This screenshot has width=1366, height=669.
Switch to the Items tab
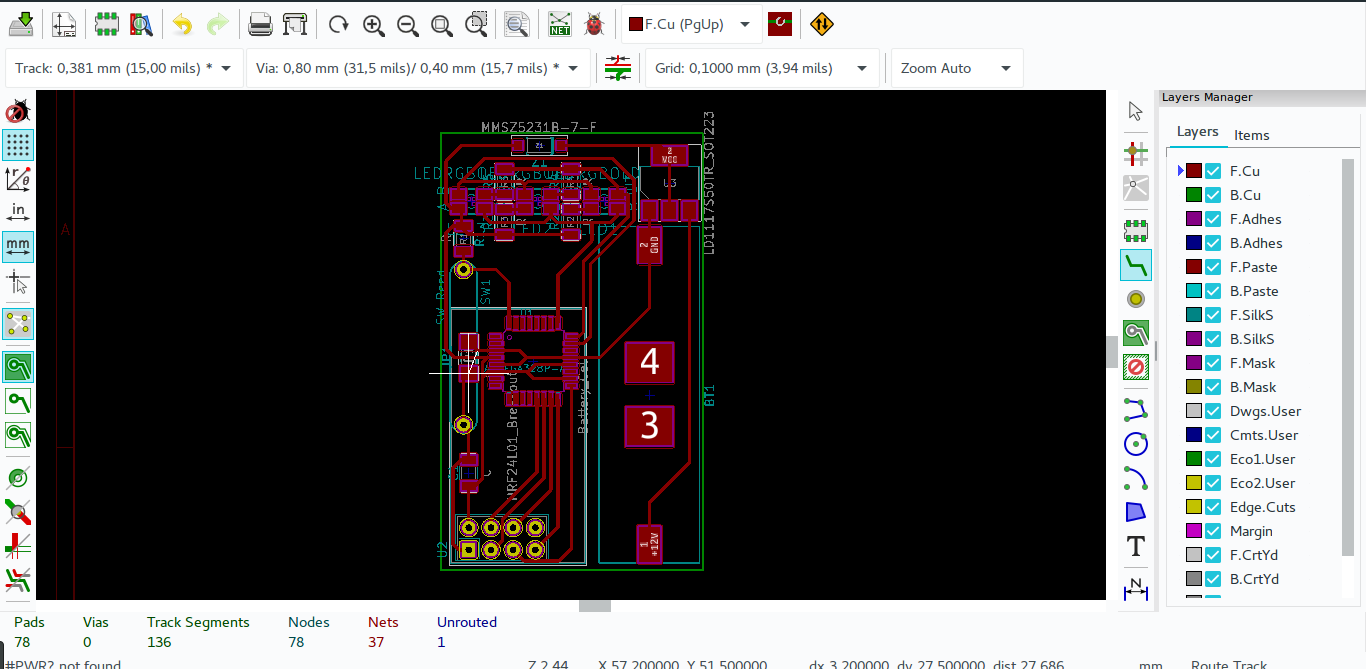tap(1251, 135)
